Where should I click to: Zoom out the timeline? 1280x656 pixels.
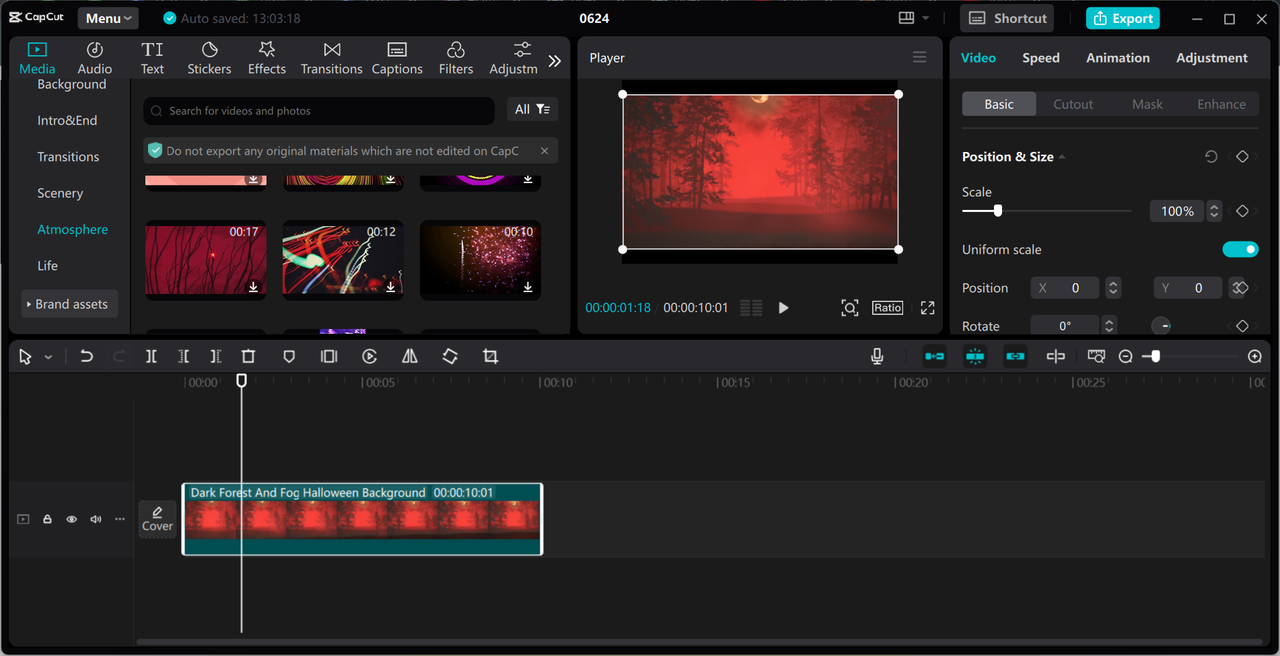(1125, 356)
